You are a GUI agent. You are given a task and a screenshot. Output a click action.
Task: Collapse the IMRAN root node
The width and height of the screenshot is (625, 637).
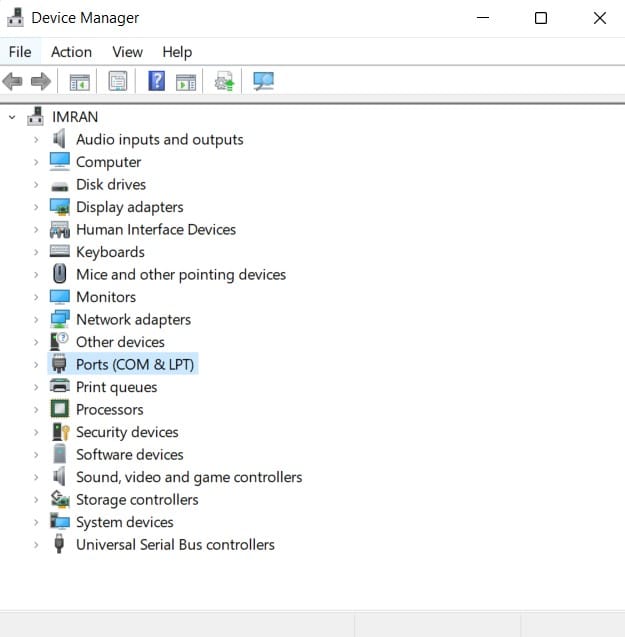(x=12, y=117)
